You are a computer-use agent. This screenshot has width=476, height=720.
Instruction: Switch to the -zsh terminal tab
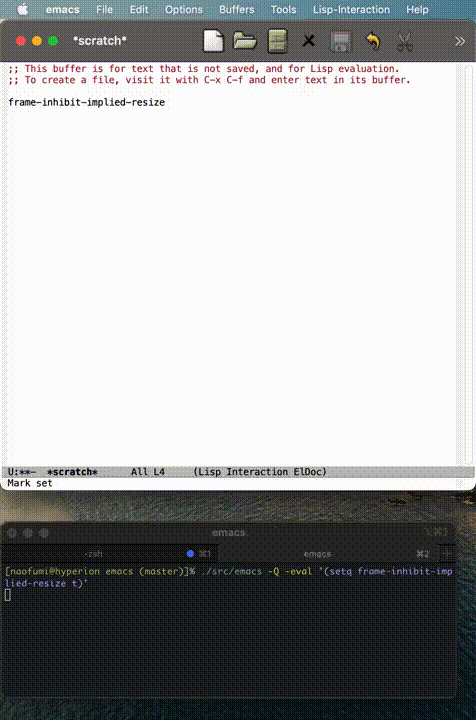(109, 554)
